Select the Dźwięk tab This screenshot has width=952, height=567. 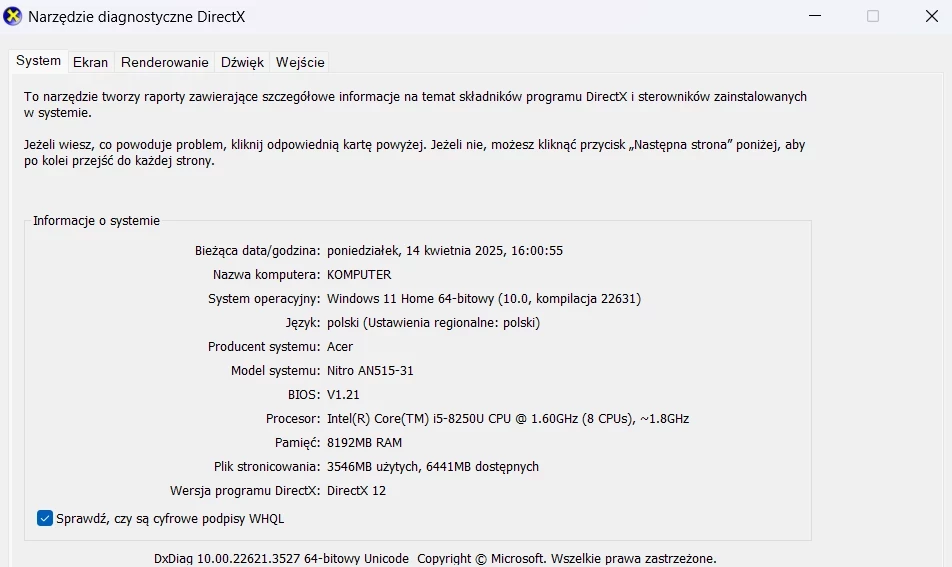tap(242, 62)
